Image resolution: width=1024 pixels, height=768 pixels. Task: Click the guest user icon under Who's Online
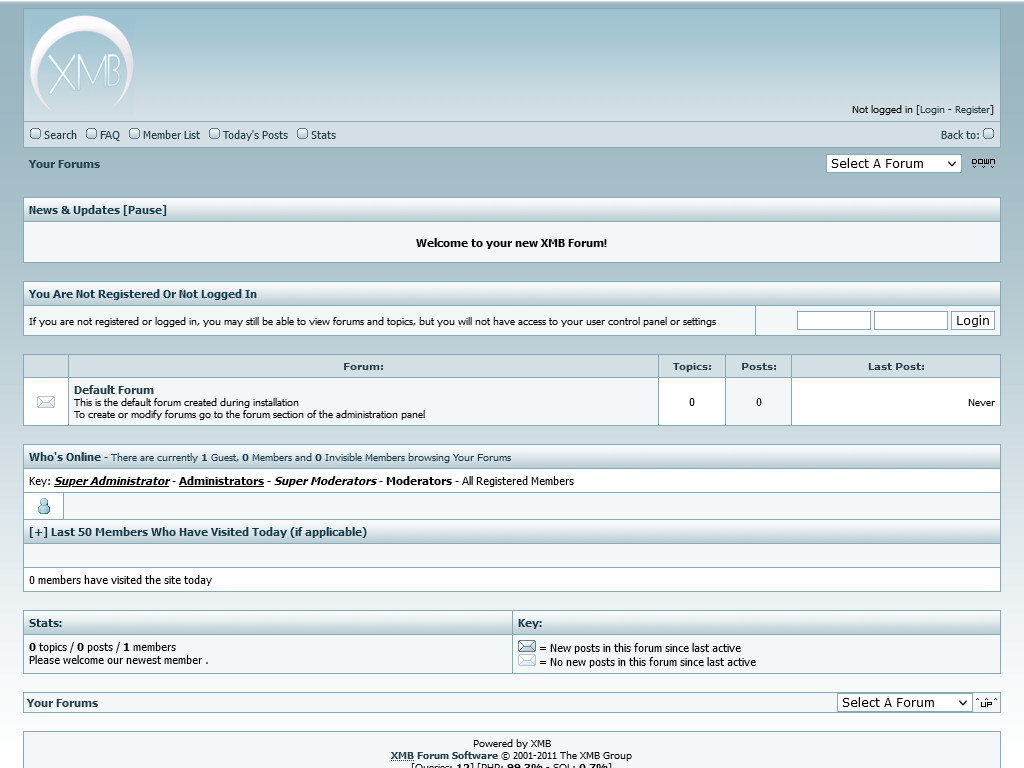(44, 506)
